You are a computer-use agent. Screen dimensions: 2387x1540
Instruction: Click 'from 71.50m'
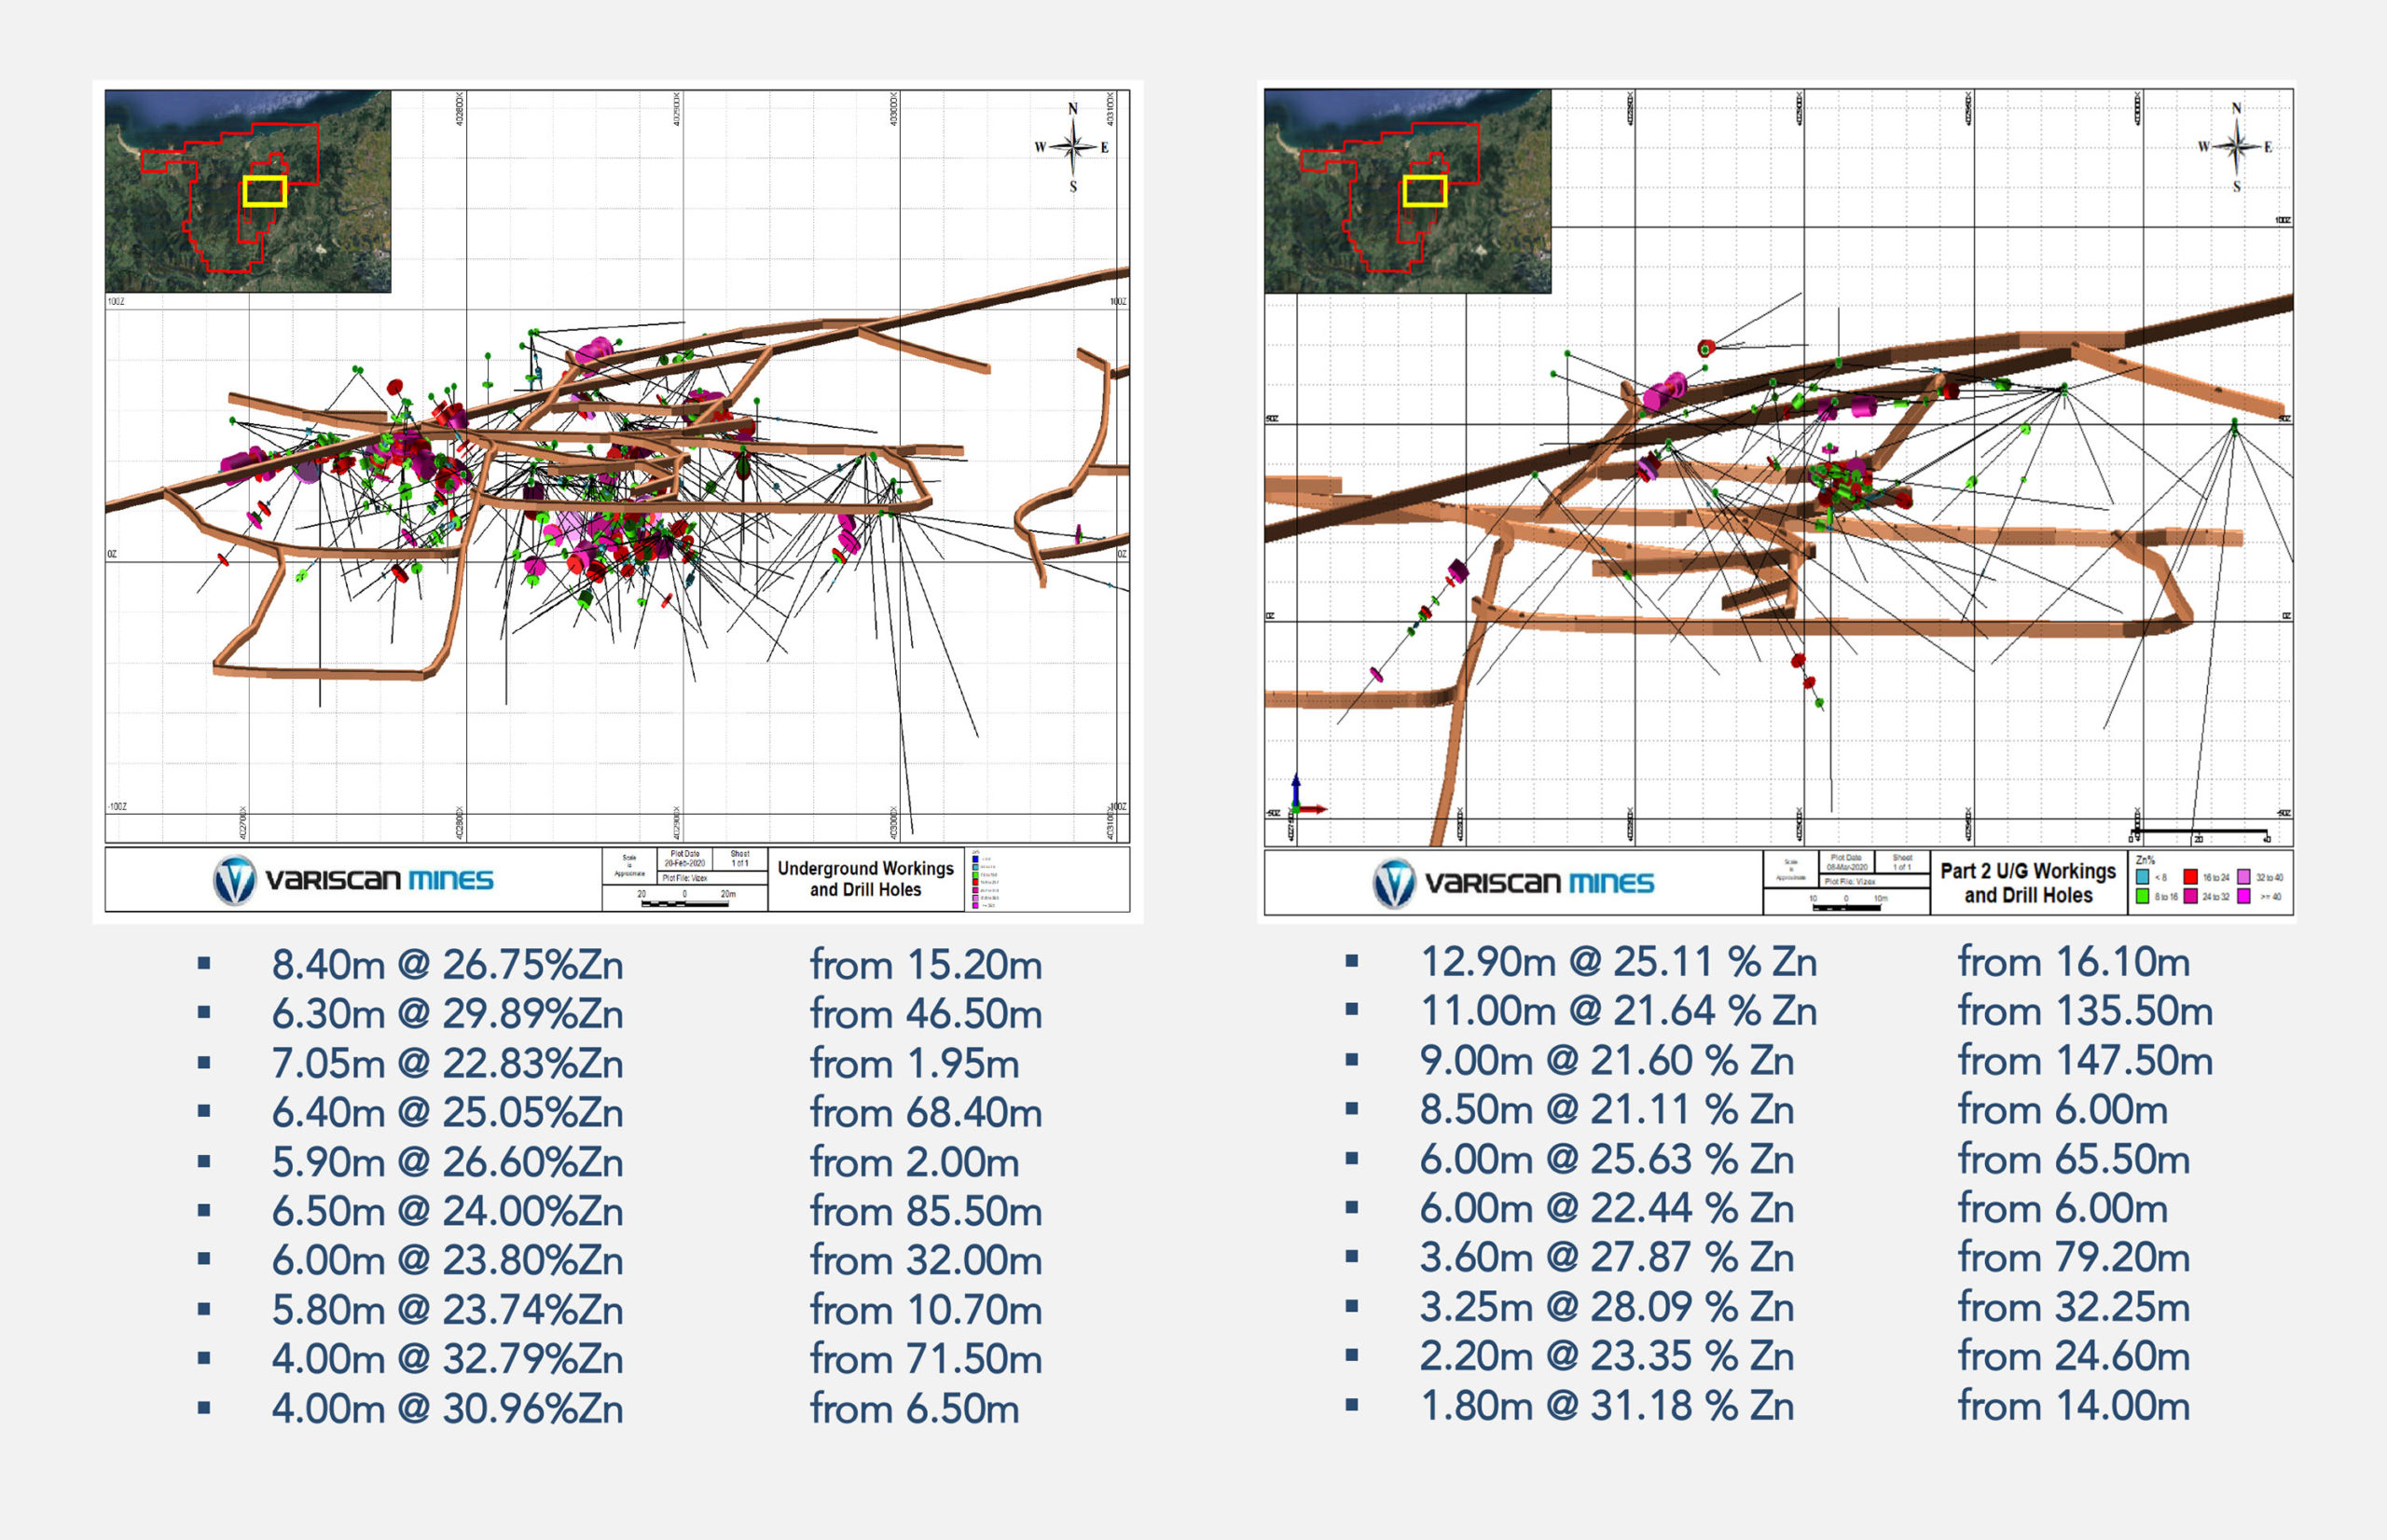(926, 1359)
